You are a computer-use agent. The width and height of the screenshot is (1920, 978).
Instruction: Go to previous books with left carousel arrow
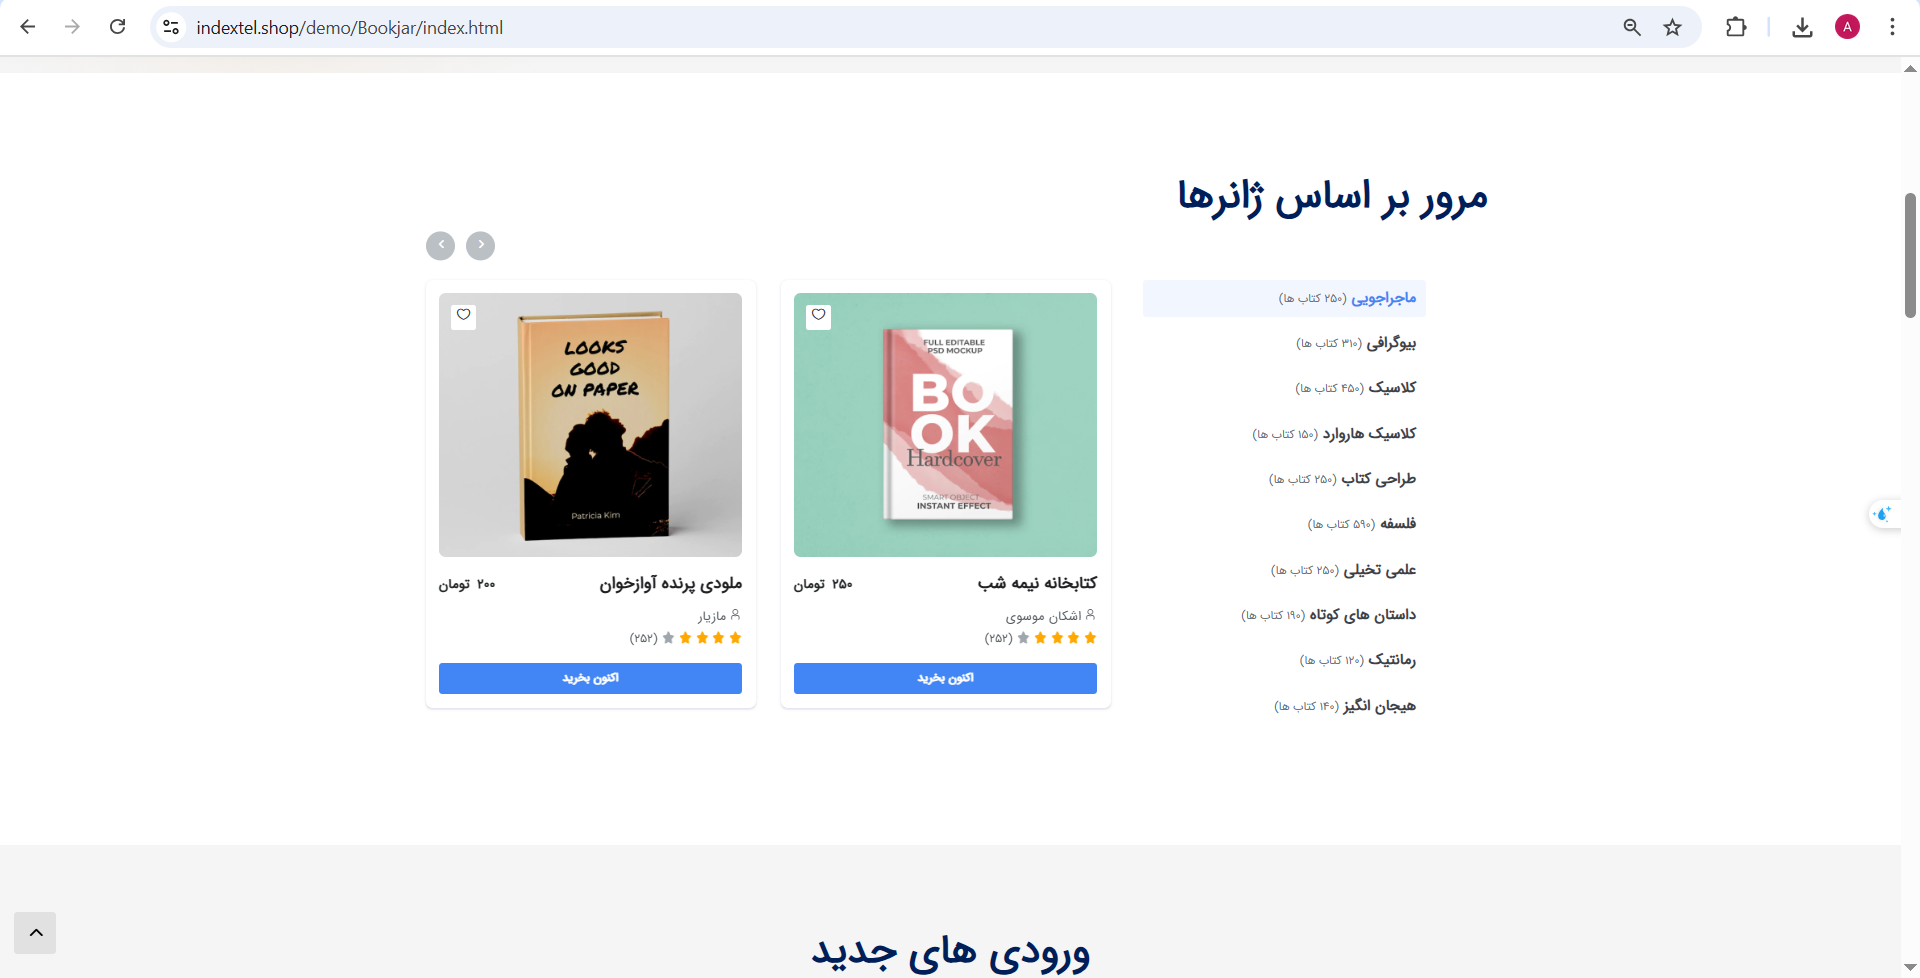tap(440, 245)
